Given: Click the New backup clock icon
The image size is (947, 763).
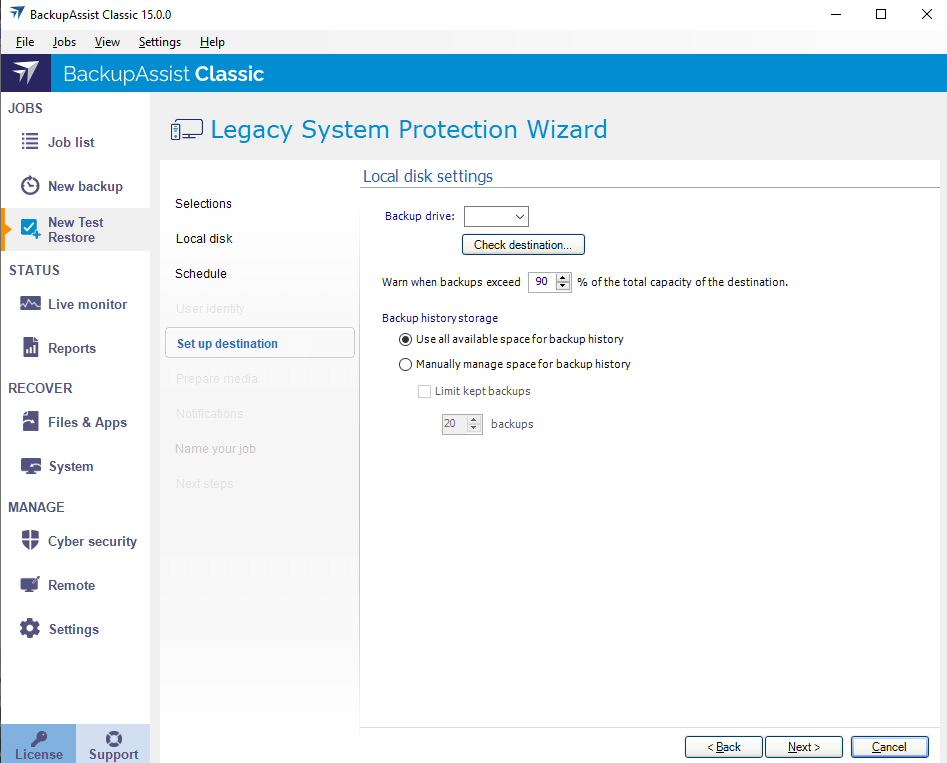Looking at the screenshot, I should click(30, 186).
